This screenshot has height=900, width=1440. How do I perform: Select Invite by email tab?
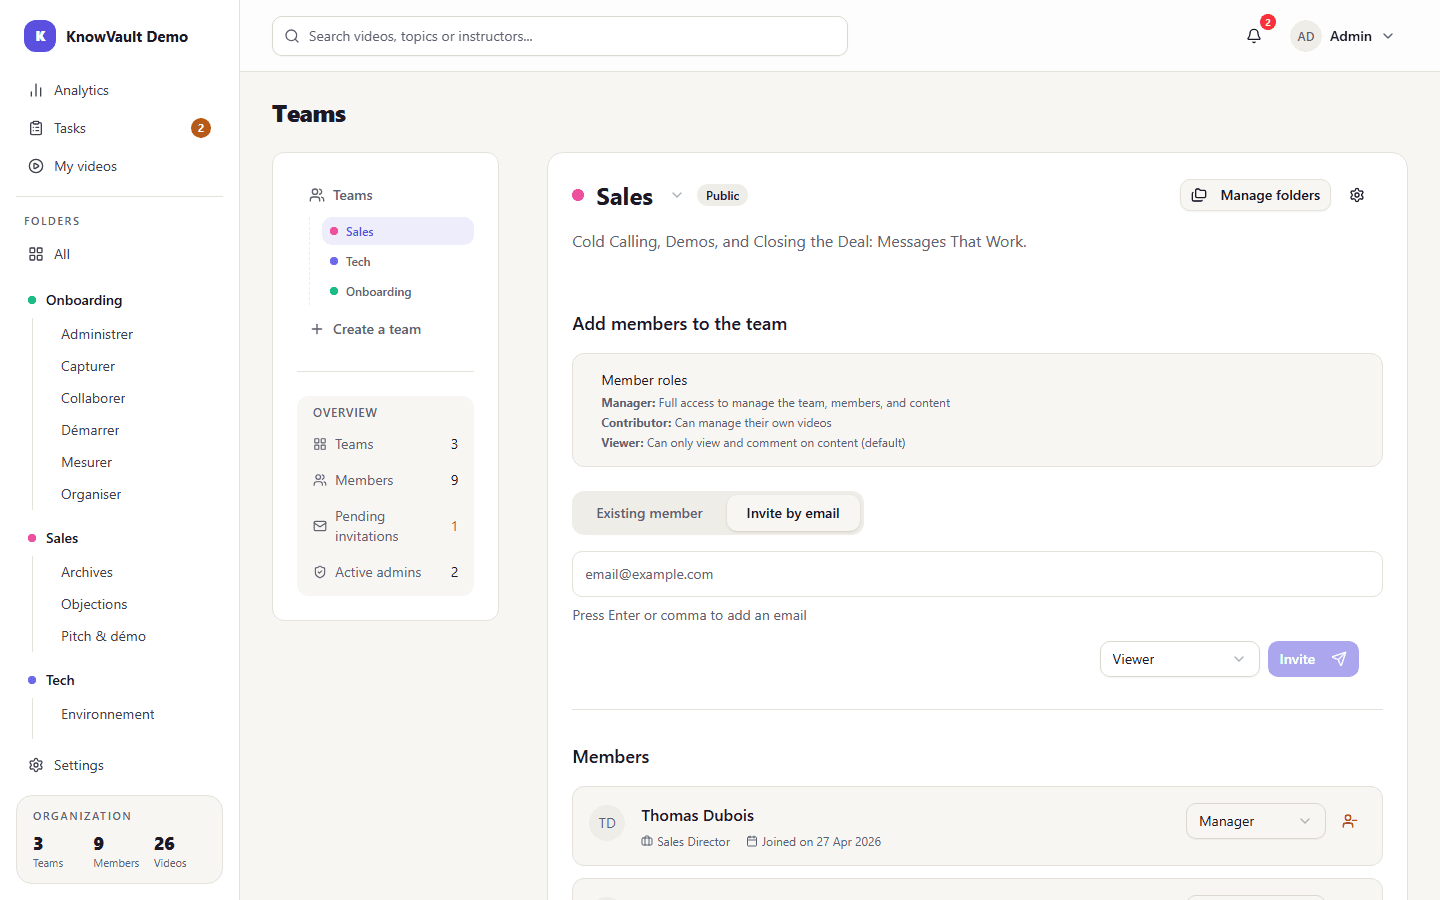[x=793, y=513]
